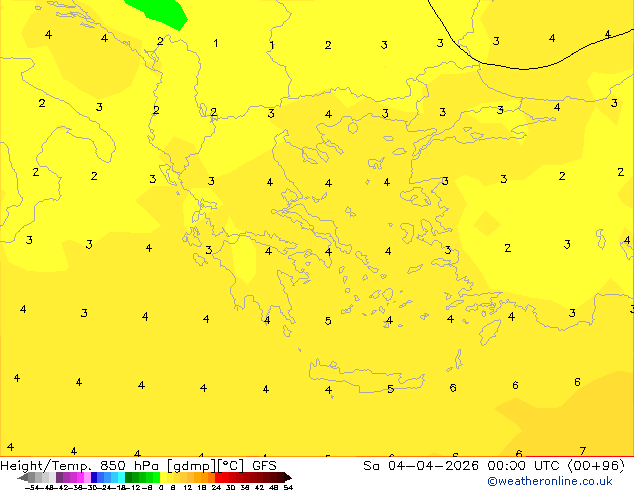Click the left gray arrow of color scale
Screen dimensions: 634x490
click(x=23, y=477)
